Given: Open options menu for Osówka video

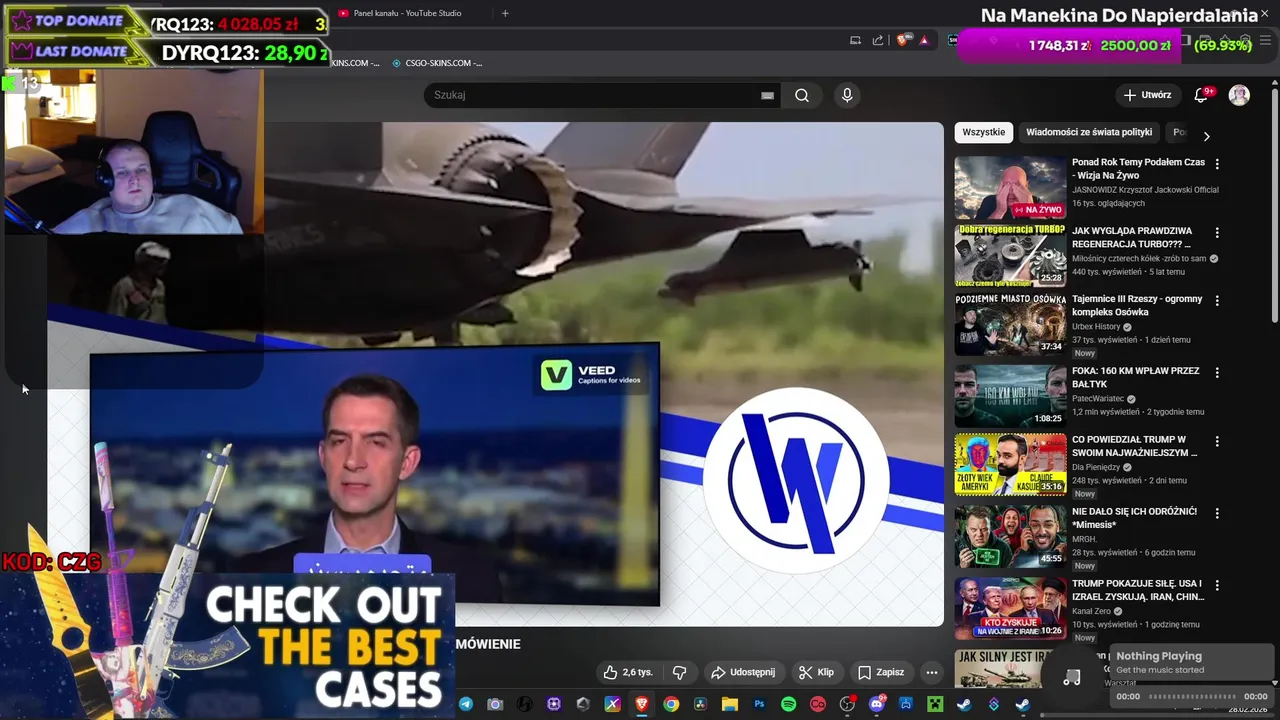Looking at the screenshot, I should [1217, 300].
